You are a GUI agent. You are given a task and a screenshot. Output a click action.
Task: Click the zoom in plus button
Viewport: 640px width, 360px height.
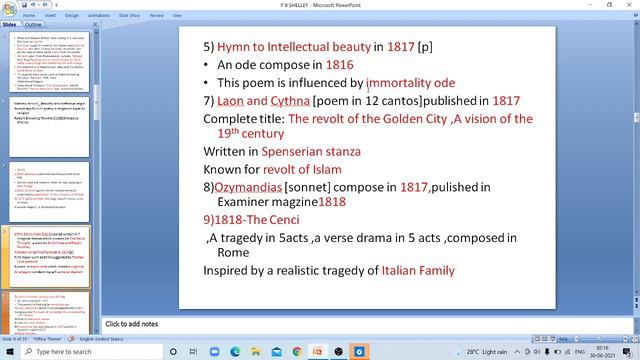coord(625,339)
